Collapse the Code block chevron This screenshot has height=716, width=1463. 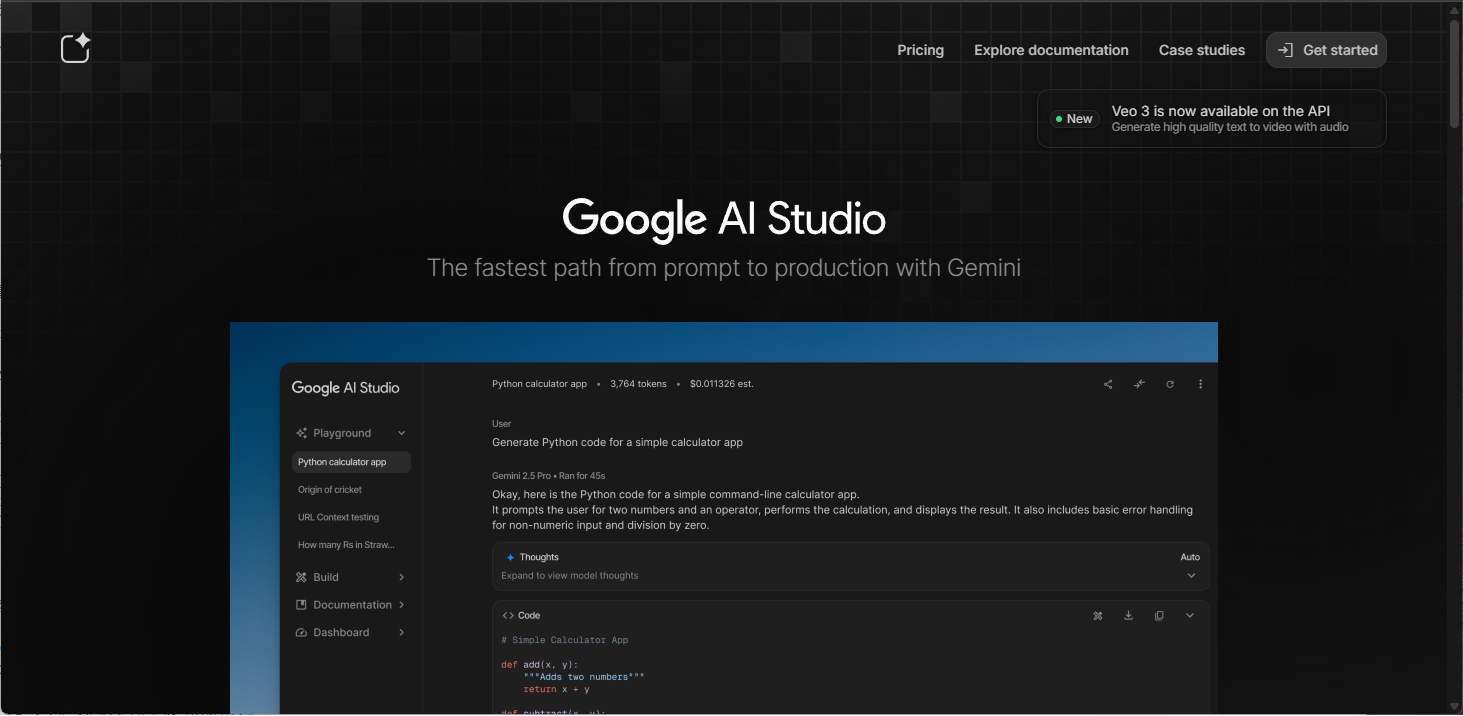point(1190,616)
